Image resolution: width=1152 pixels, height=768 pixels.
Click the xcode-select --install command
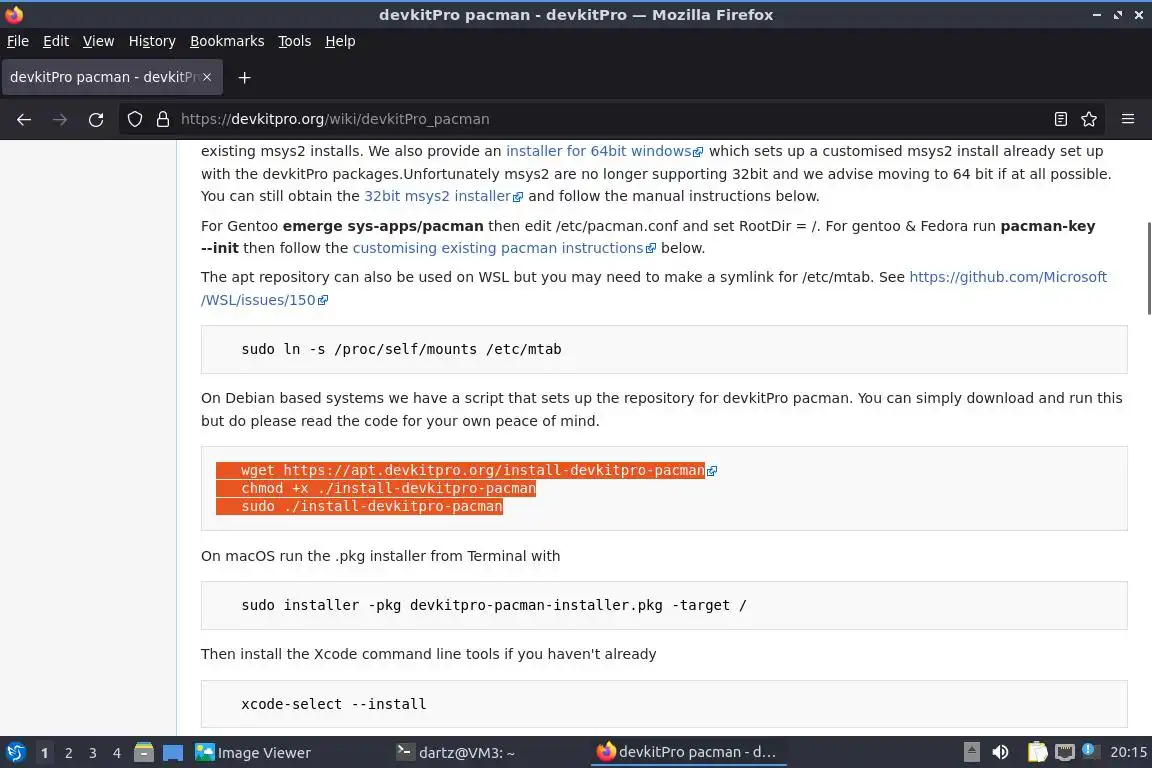tap(334, 704)
